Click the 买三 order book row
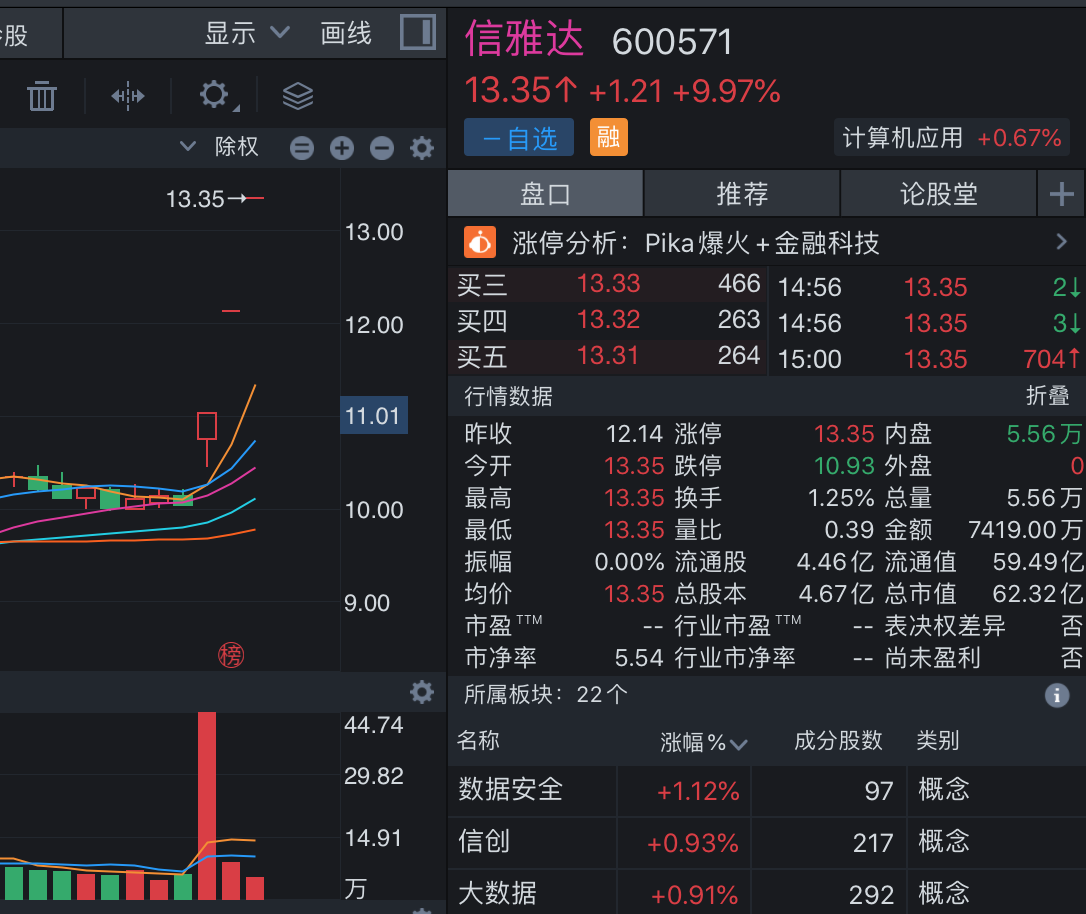Image resolution: width=1086 pixels, height=914 pixels. coord(607,284)
